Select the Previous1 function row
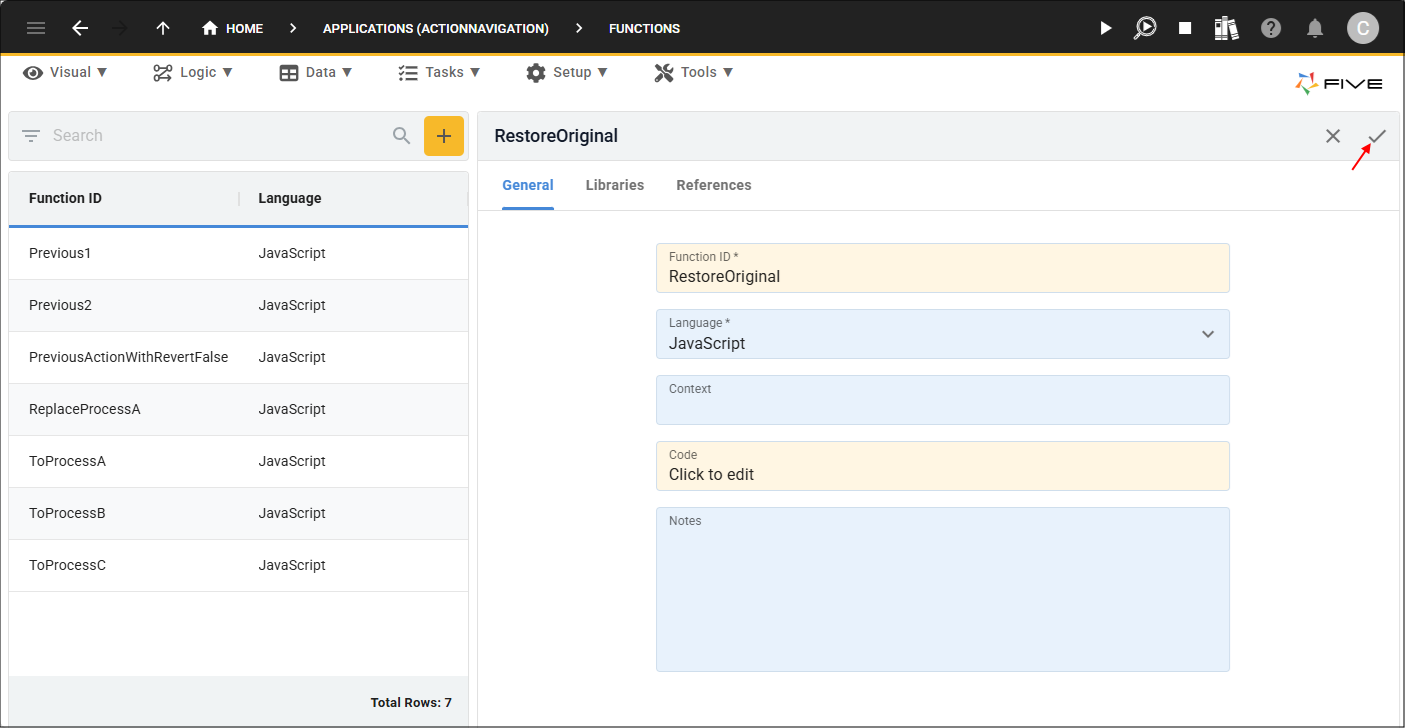 click(x=238, y=254)
